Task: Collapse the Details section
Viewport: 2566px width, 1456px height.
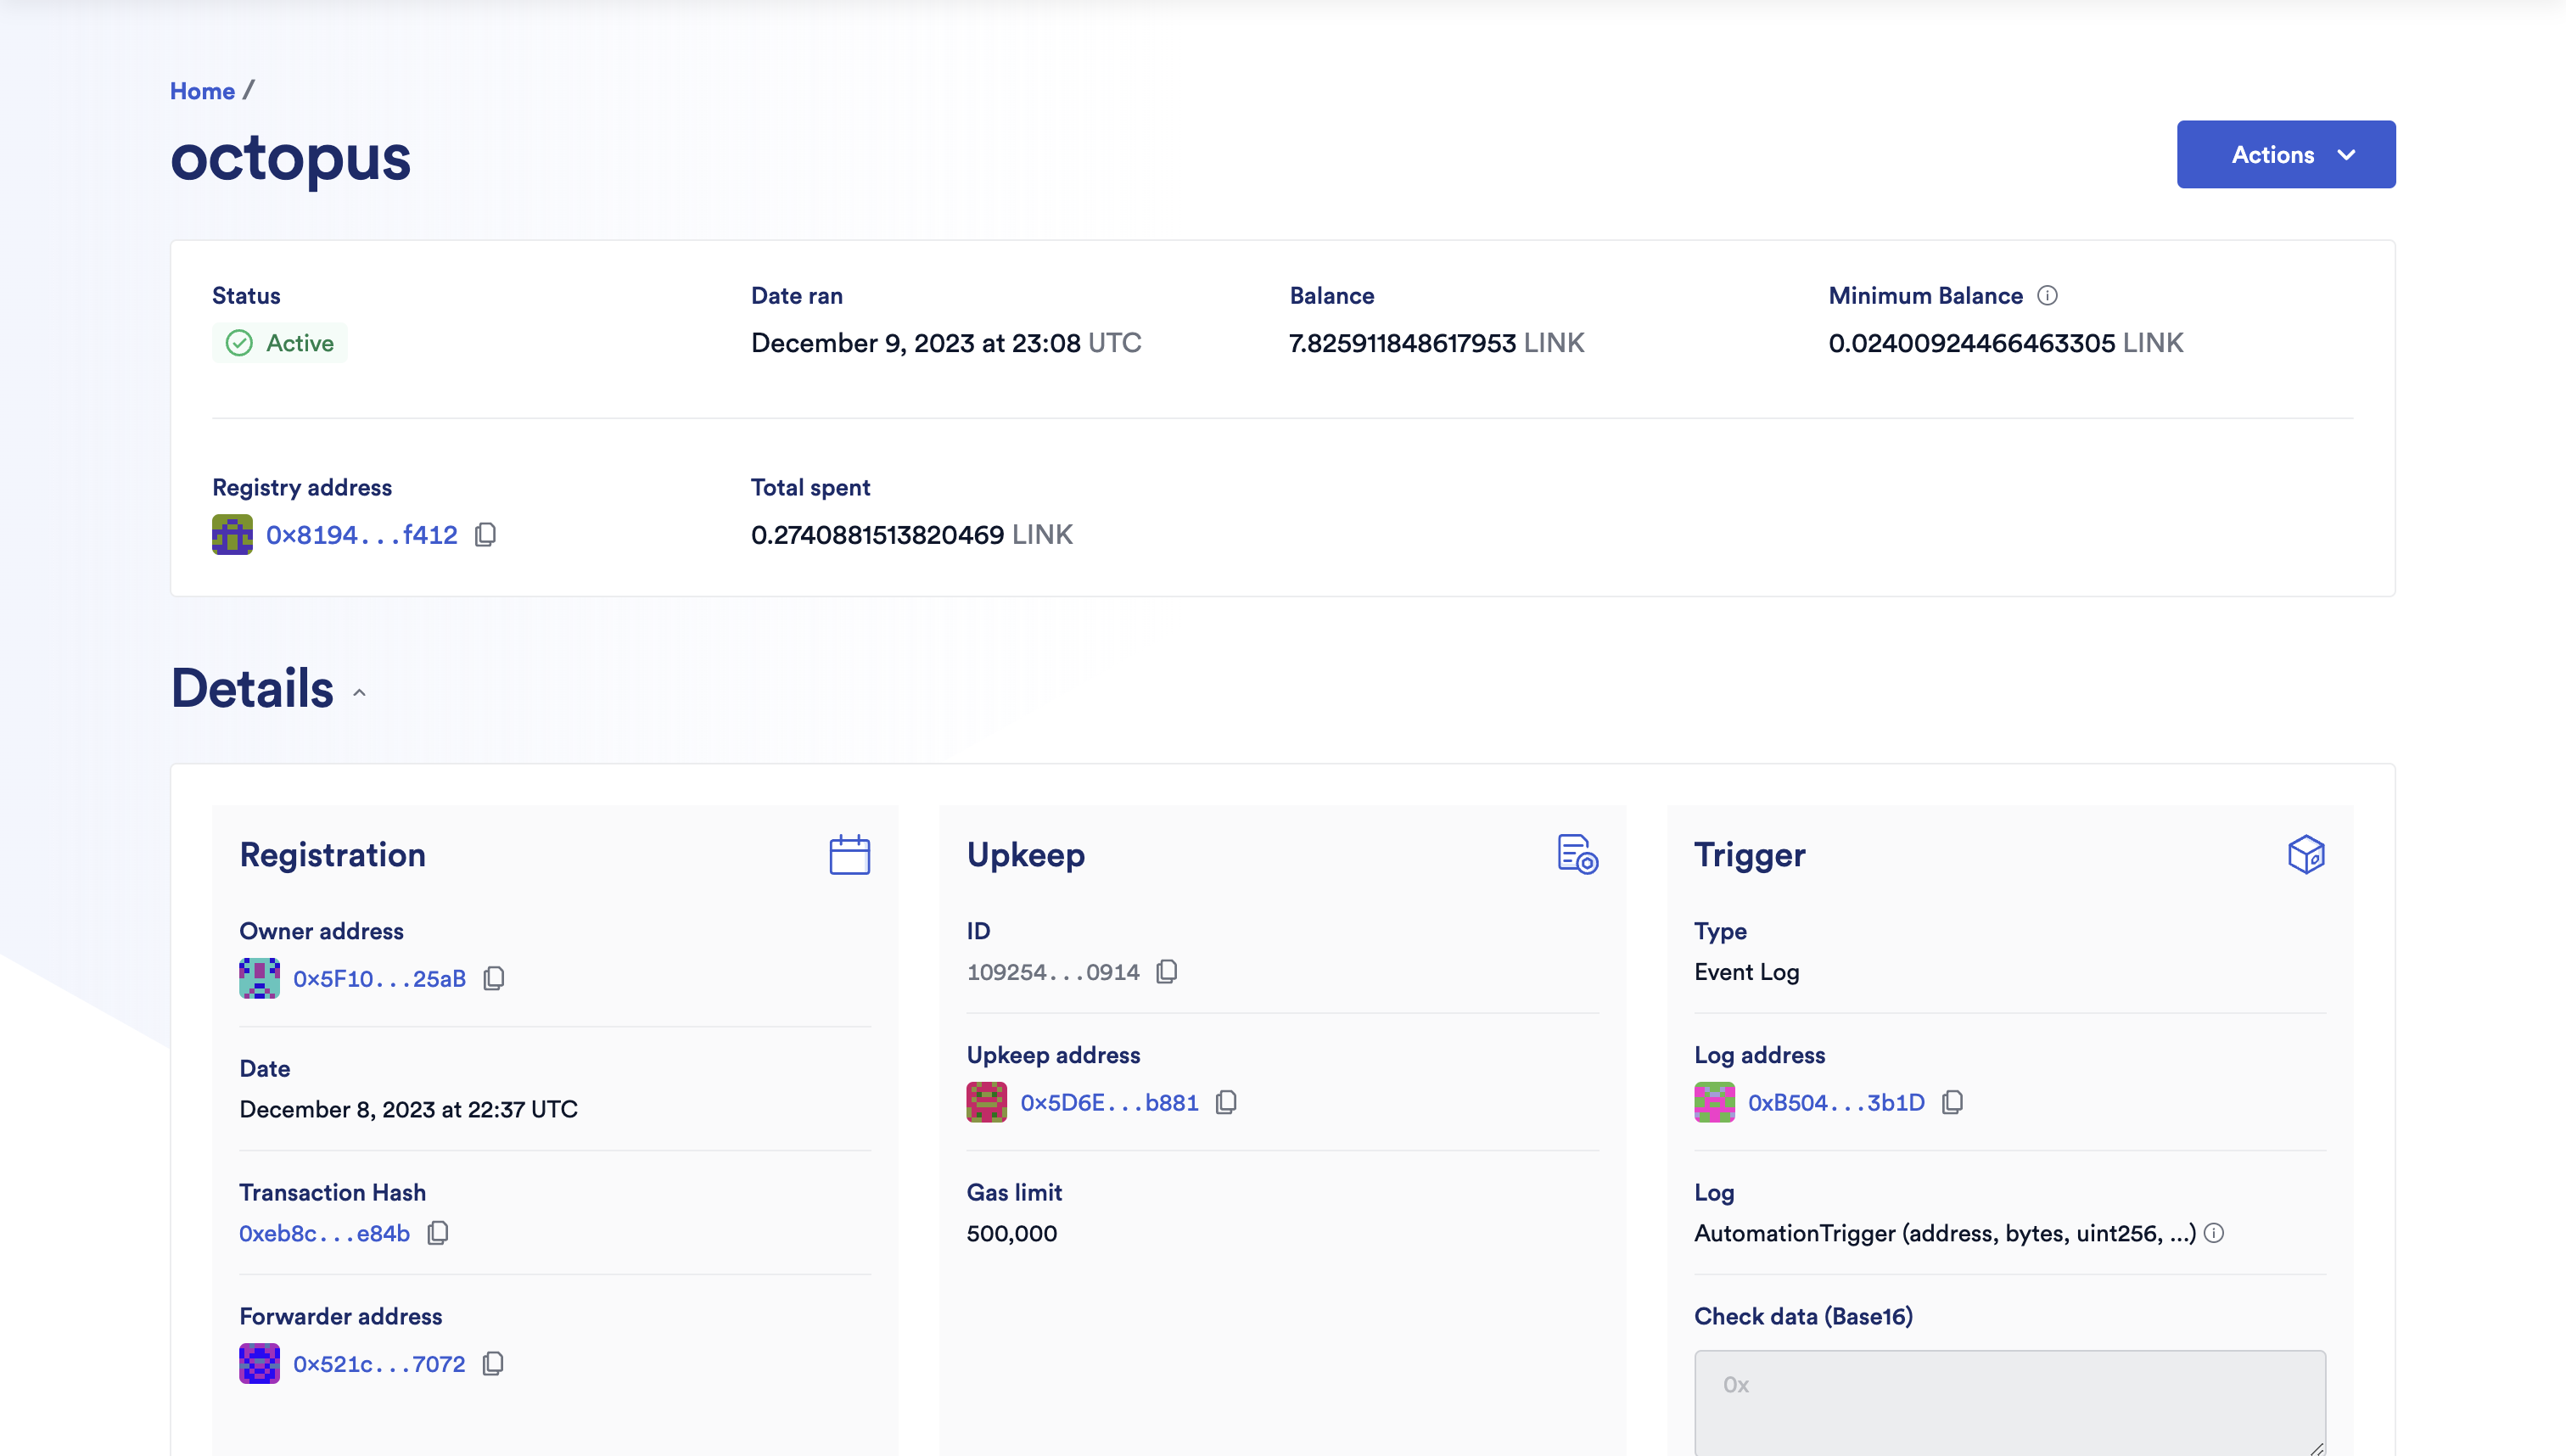Action: [x=359, y=692]
